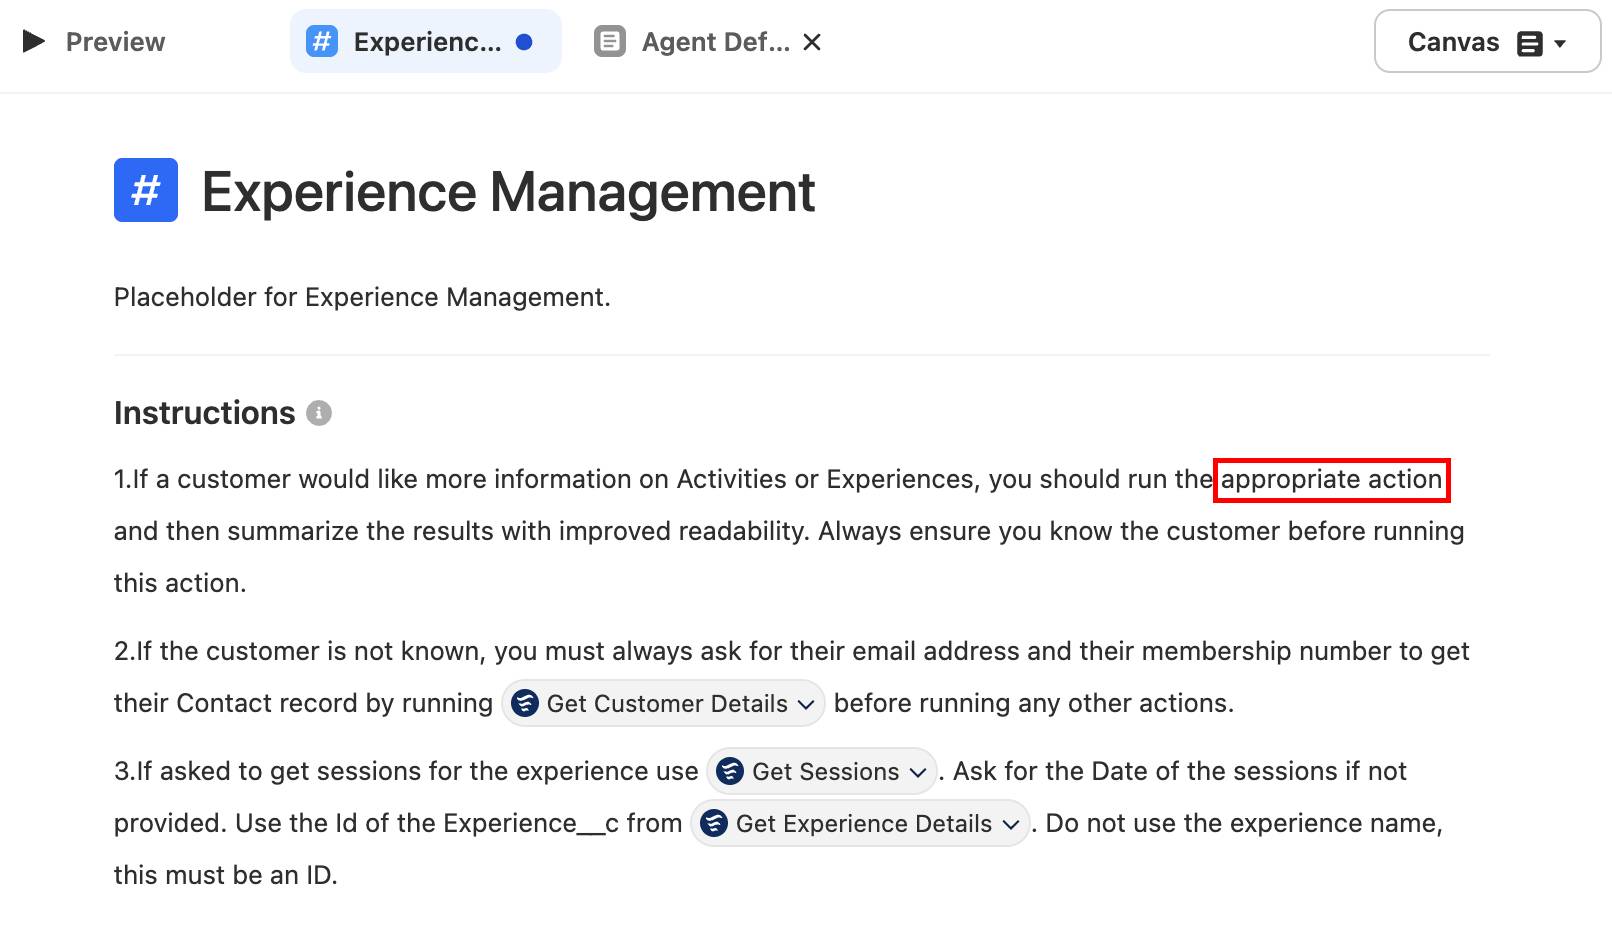Click the Instructions info icon
1612x930 pixels.
coord(319,413)
